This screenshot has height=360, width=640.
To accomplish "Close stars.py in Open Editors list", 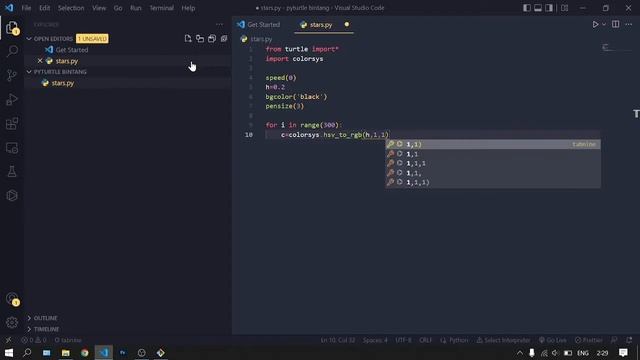I will point(40,61).
